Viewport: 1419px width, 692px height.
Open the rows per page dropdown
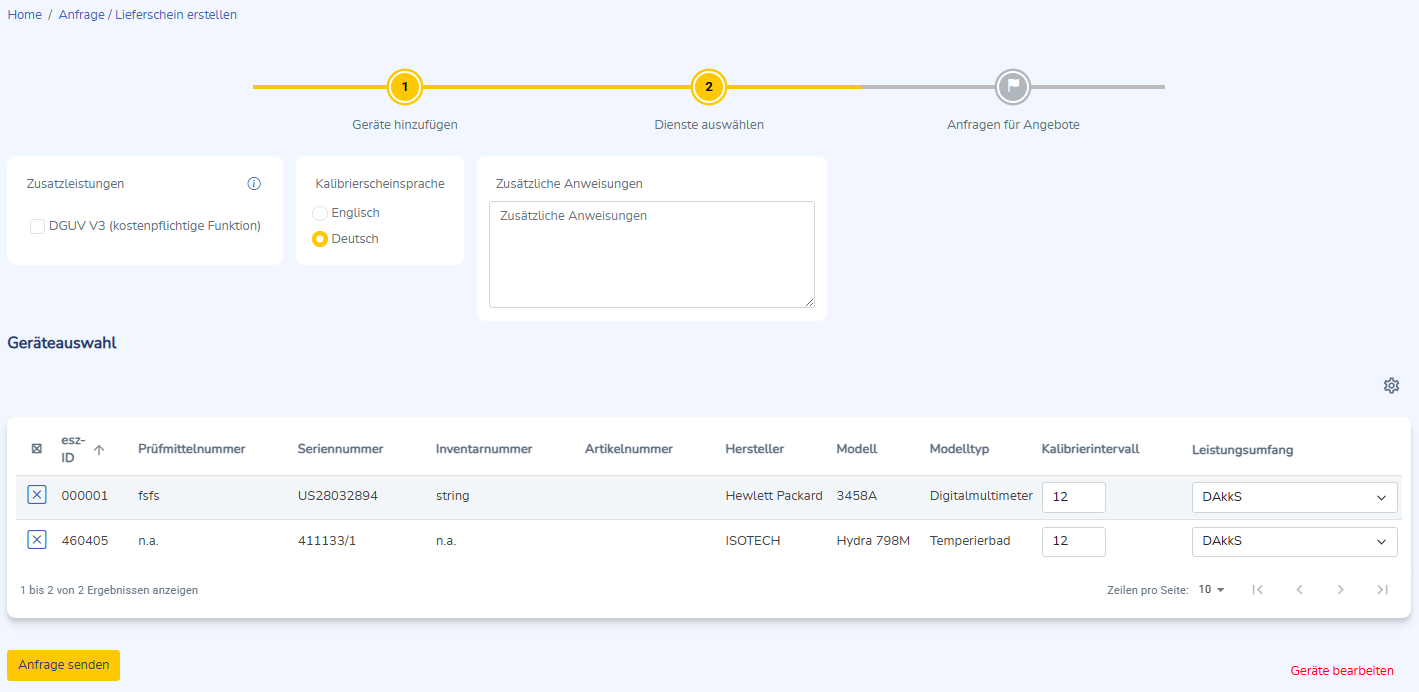(1212, 590)
